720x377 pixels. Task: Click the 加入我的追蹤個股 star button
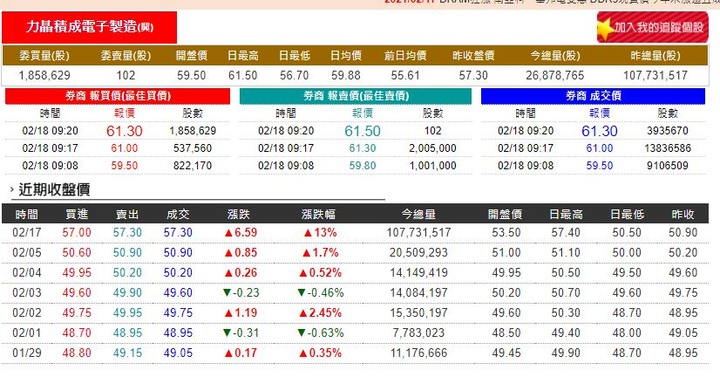click(652, 28)
